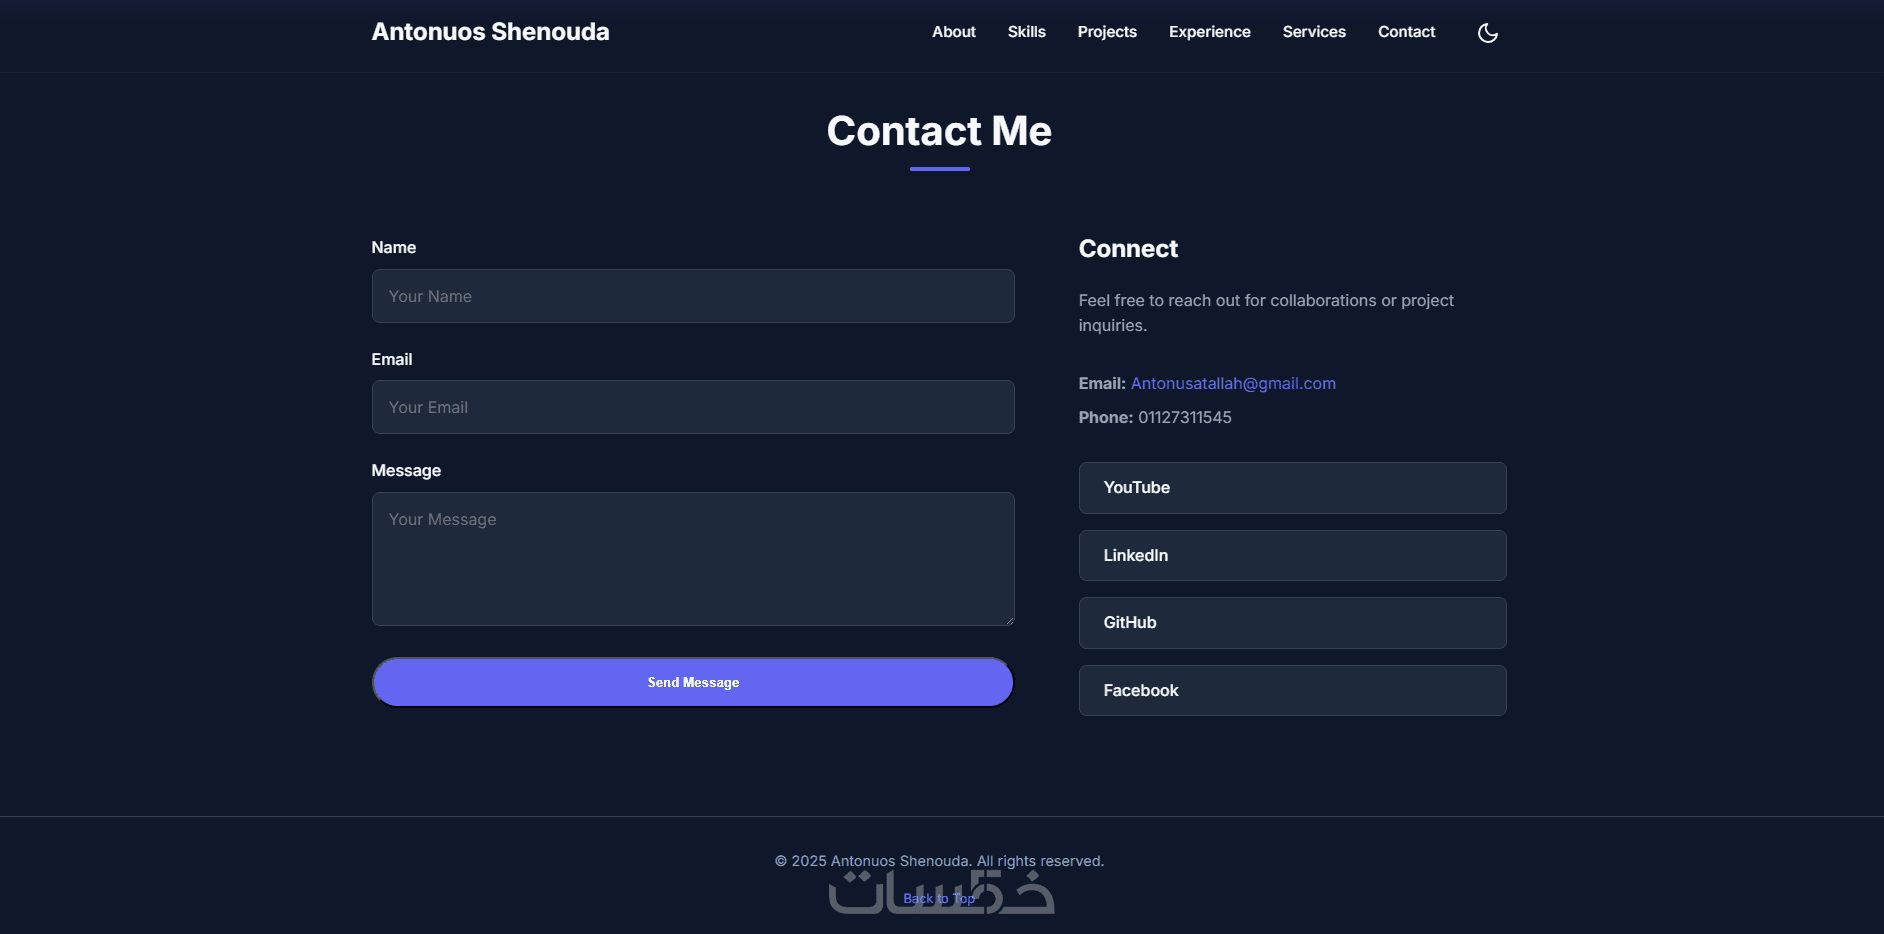Open the Experience nav item
The image size is (1884, 934).
click(x=1209, y=32)
